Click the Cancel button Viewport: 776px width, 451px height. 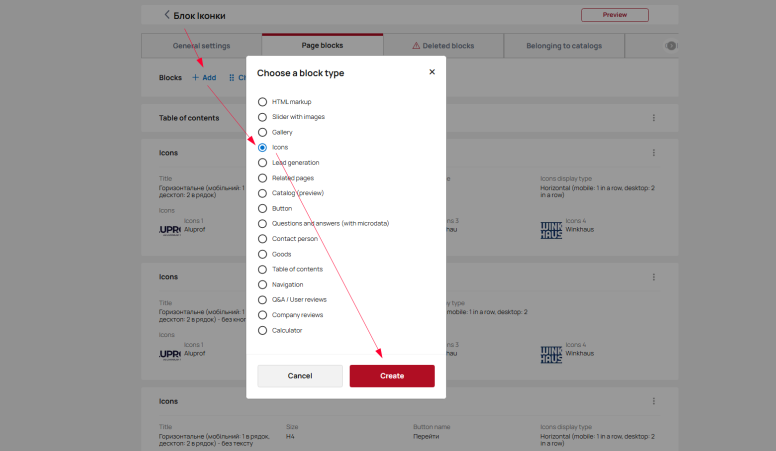(300, 376)
